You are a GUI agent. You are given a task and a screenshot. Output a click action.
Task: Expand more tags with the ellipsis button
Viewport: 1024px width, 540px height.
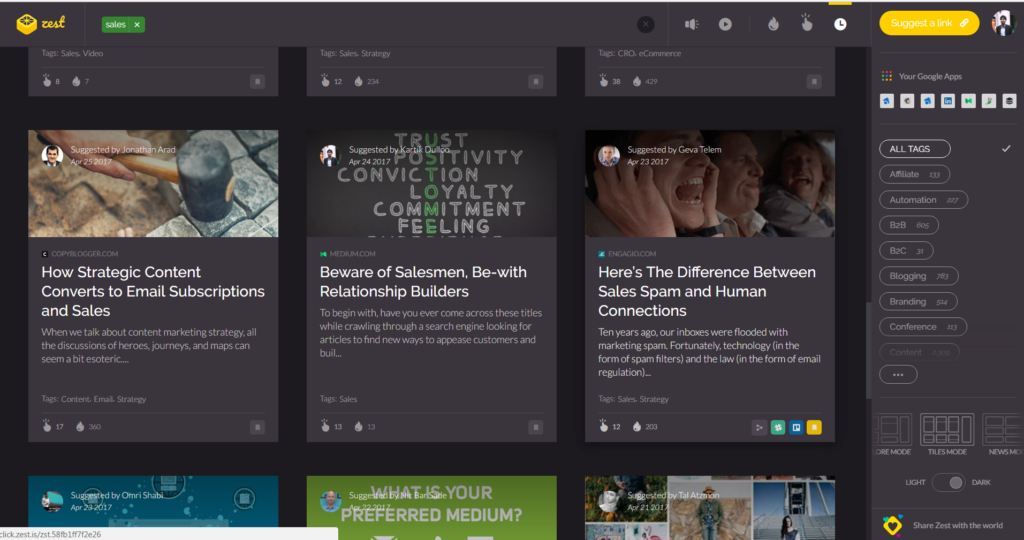click(x=898, y=375)
